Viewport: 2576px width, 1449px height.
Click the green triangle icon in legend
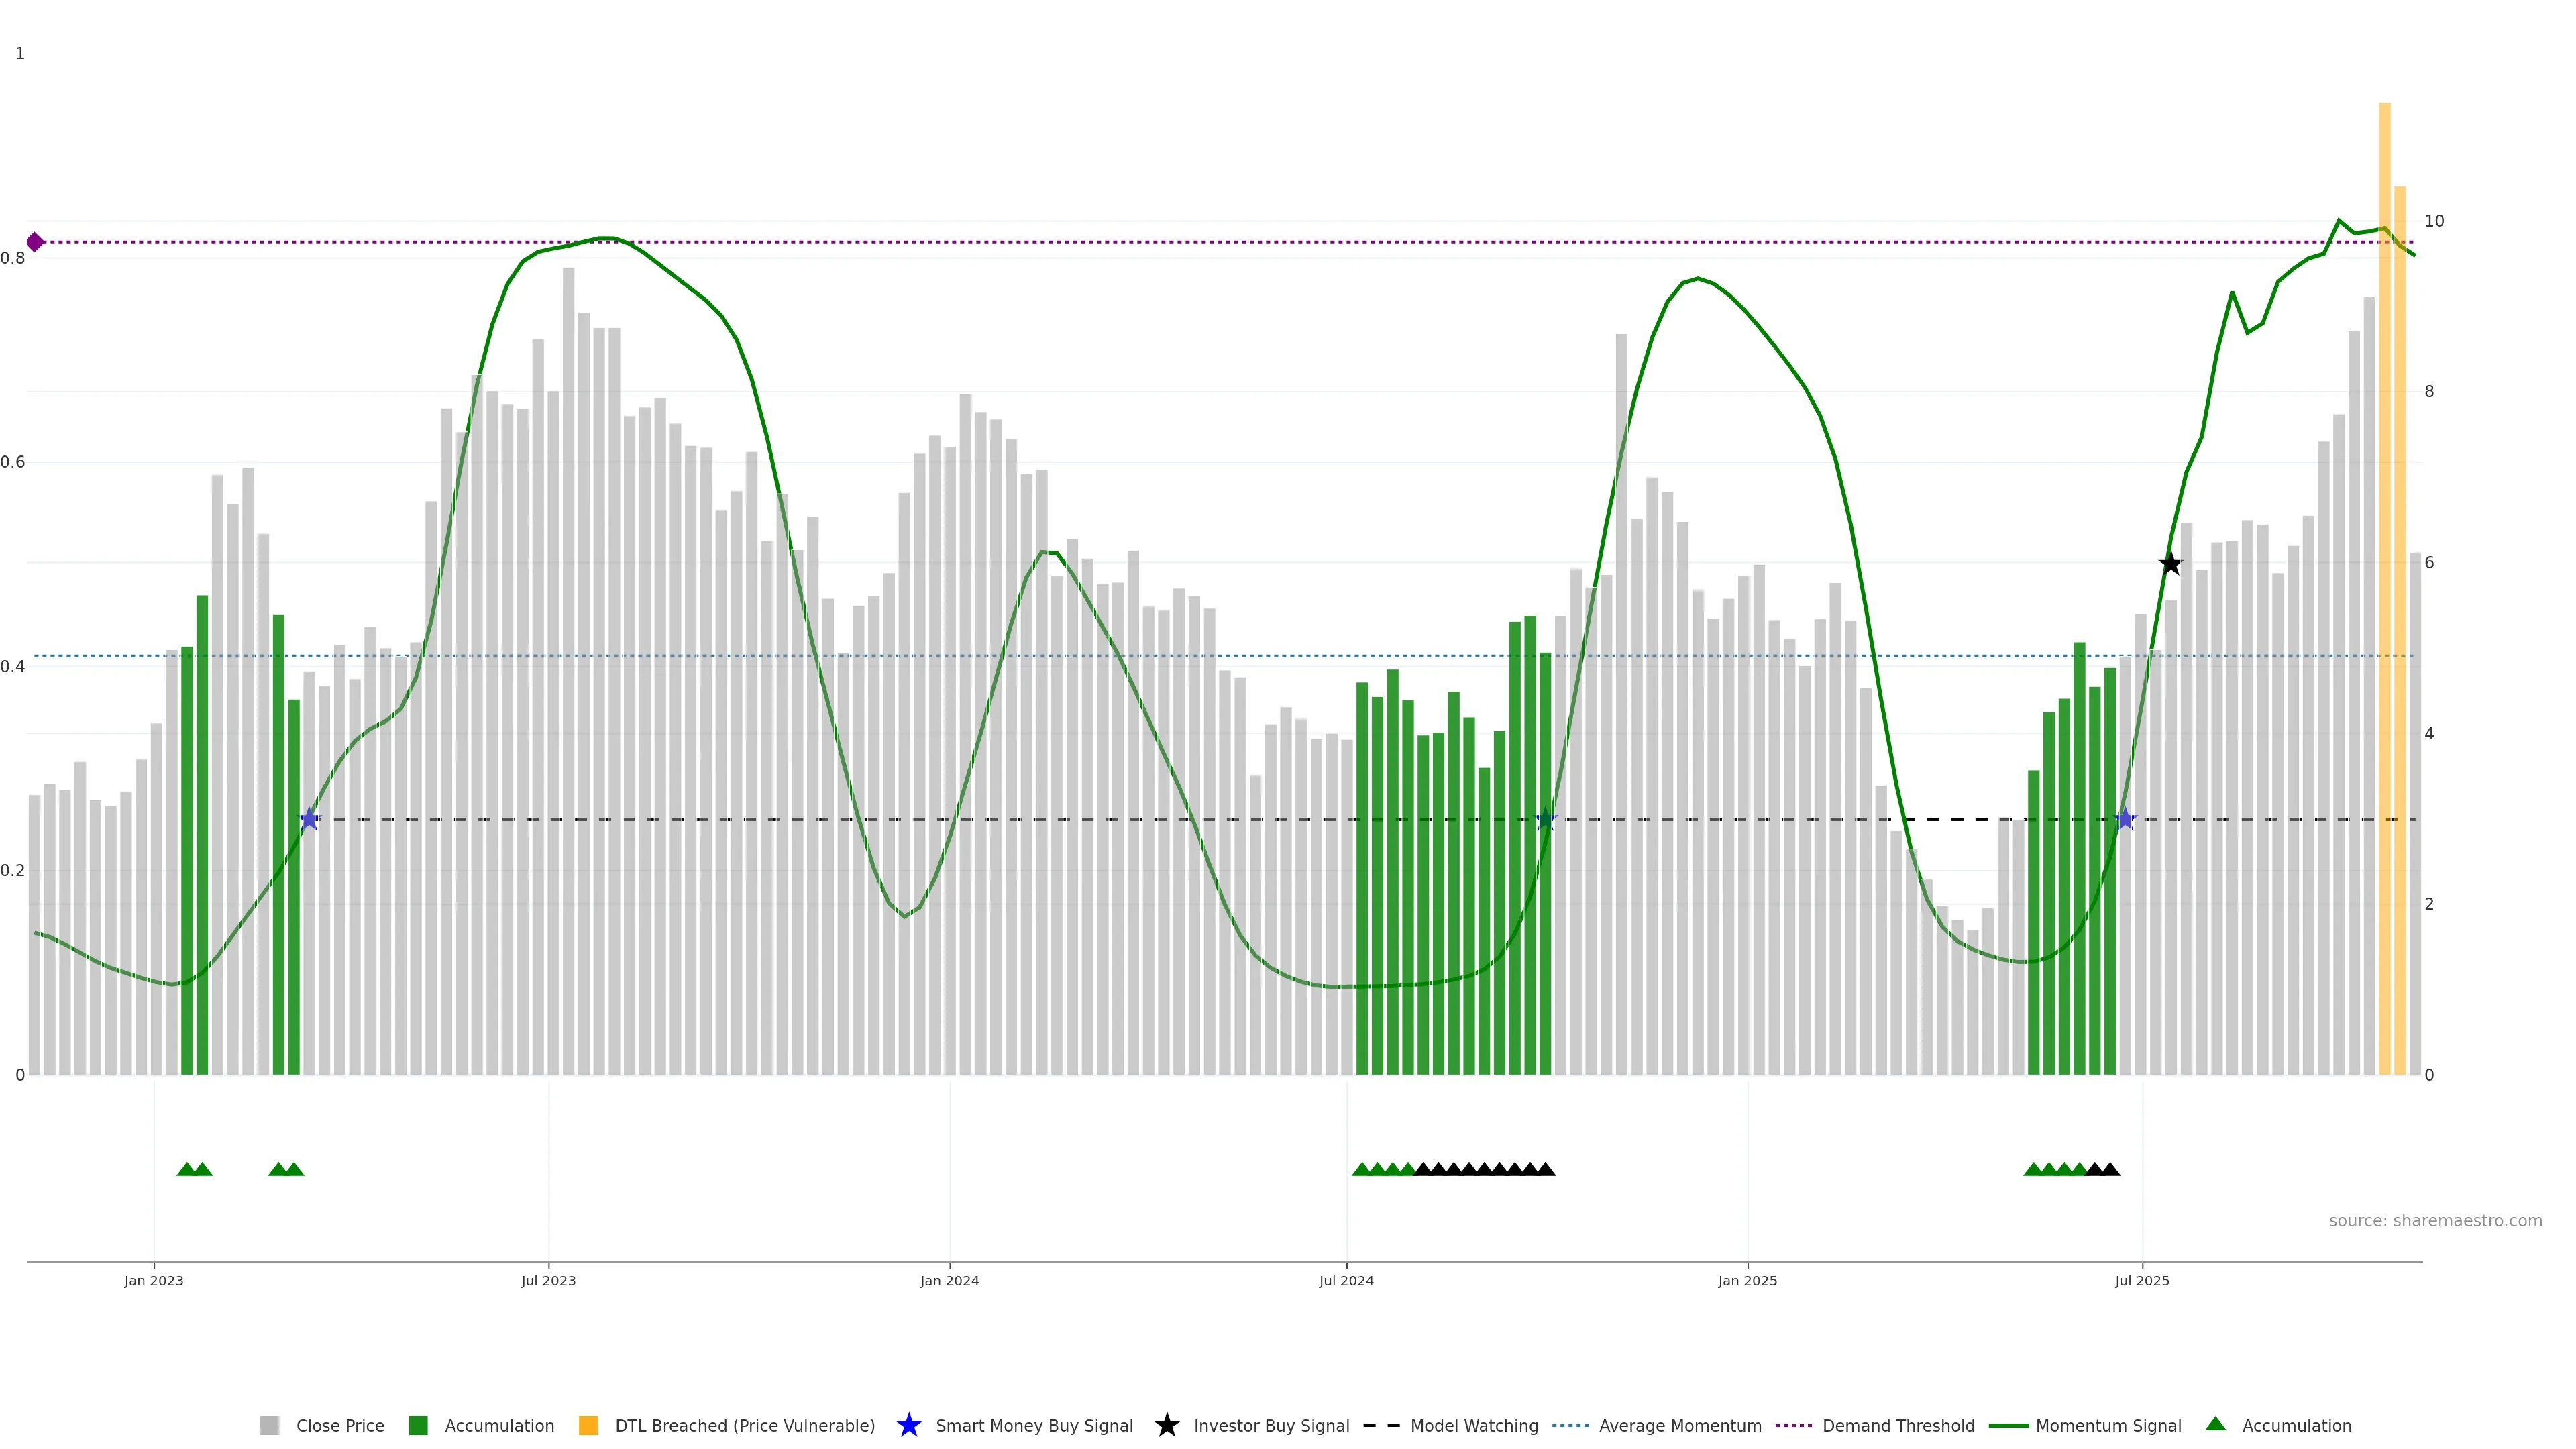pyautogui.click(x=2215, y=1424)
